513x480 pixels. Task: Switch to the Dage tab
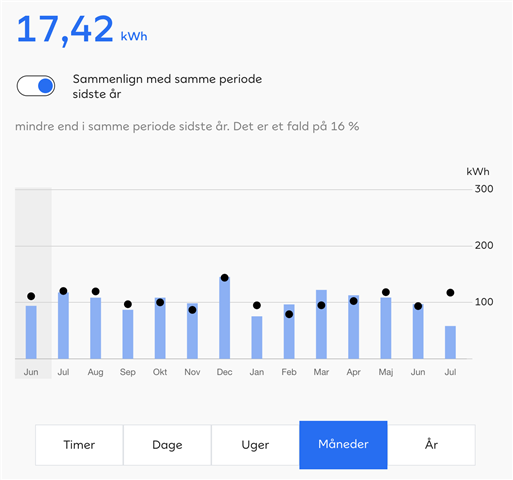pos(167,445)
